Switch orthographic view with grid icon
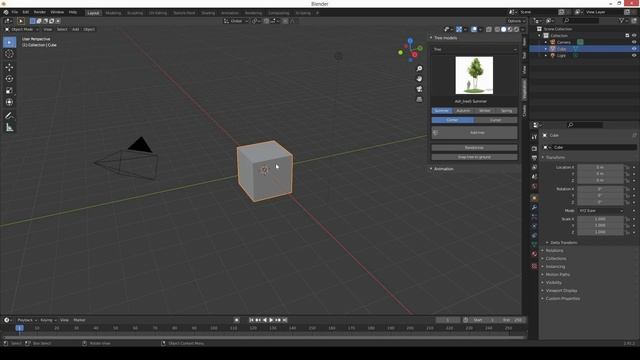 tap(419, 99)
